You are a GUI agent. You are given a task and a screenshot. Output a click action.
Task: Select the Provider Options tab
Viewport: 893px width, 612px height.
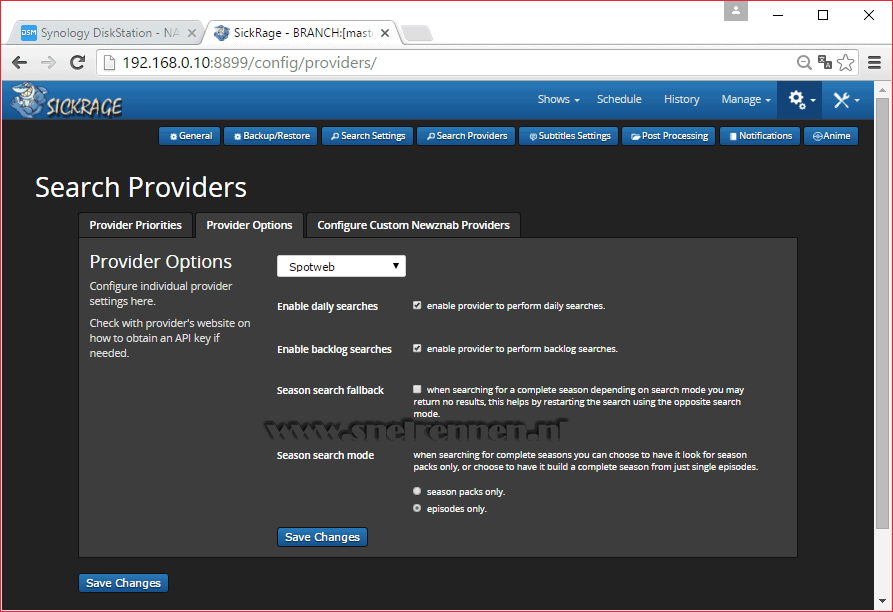point(249,225)
